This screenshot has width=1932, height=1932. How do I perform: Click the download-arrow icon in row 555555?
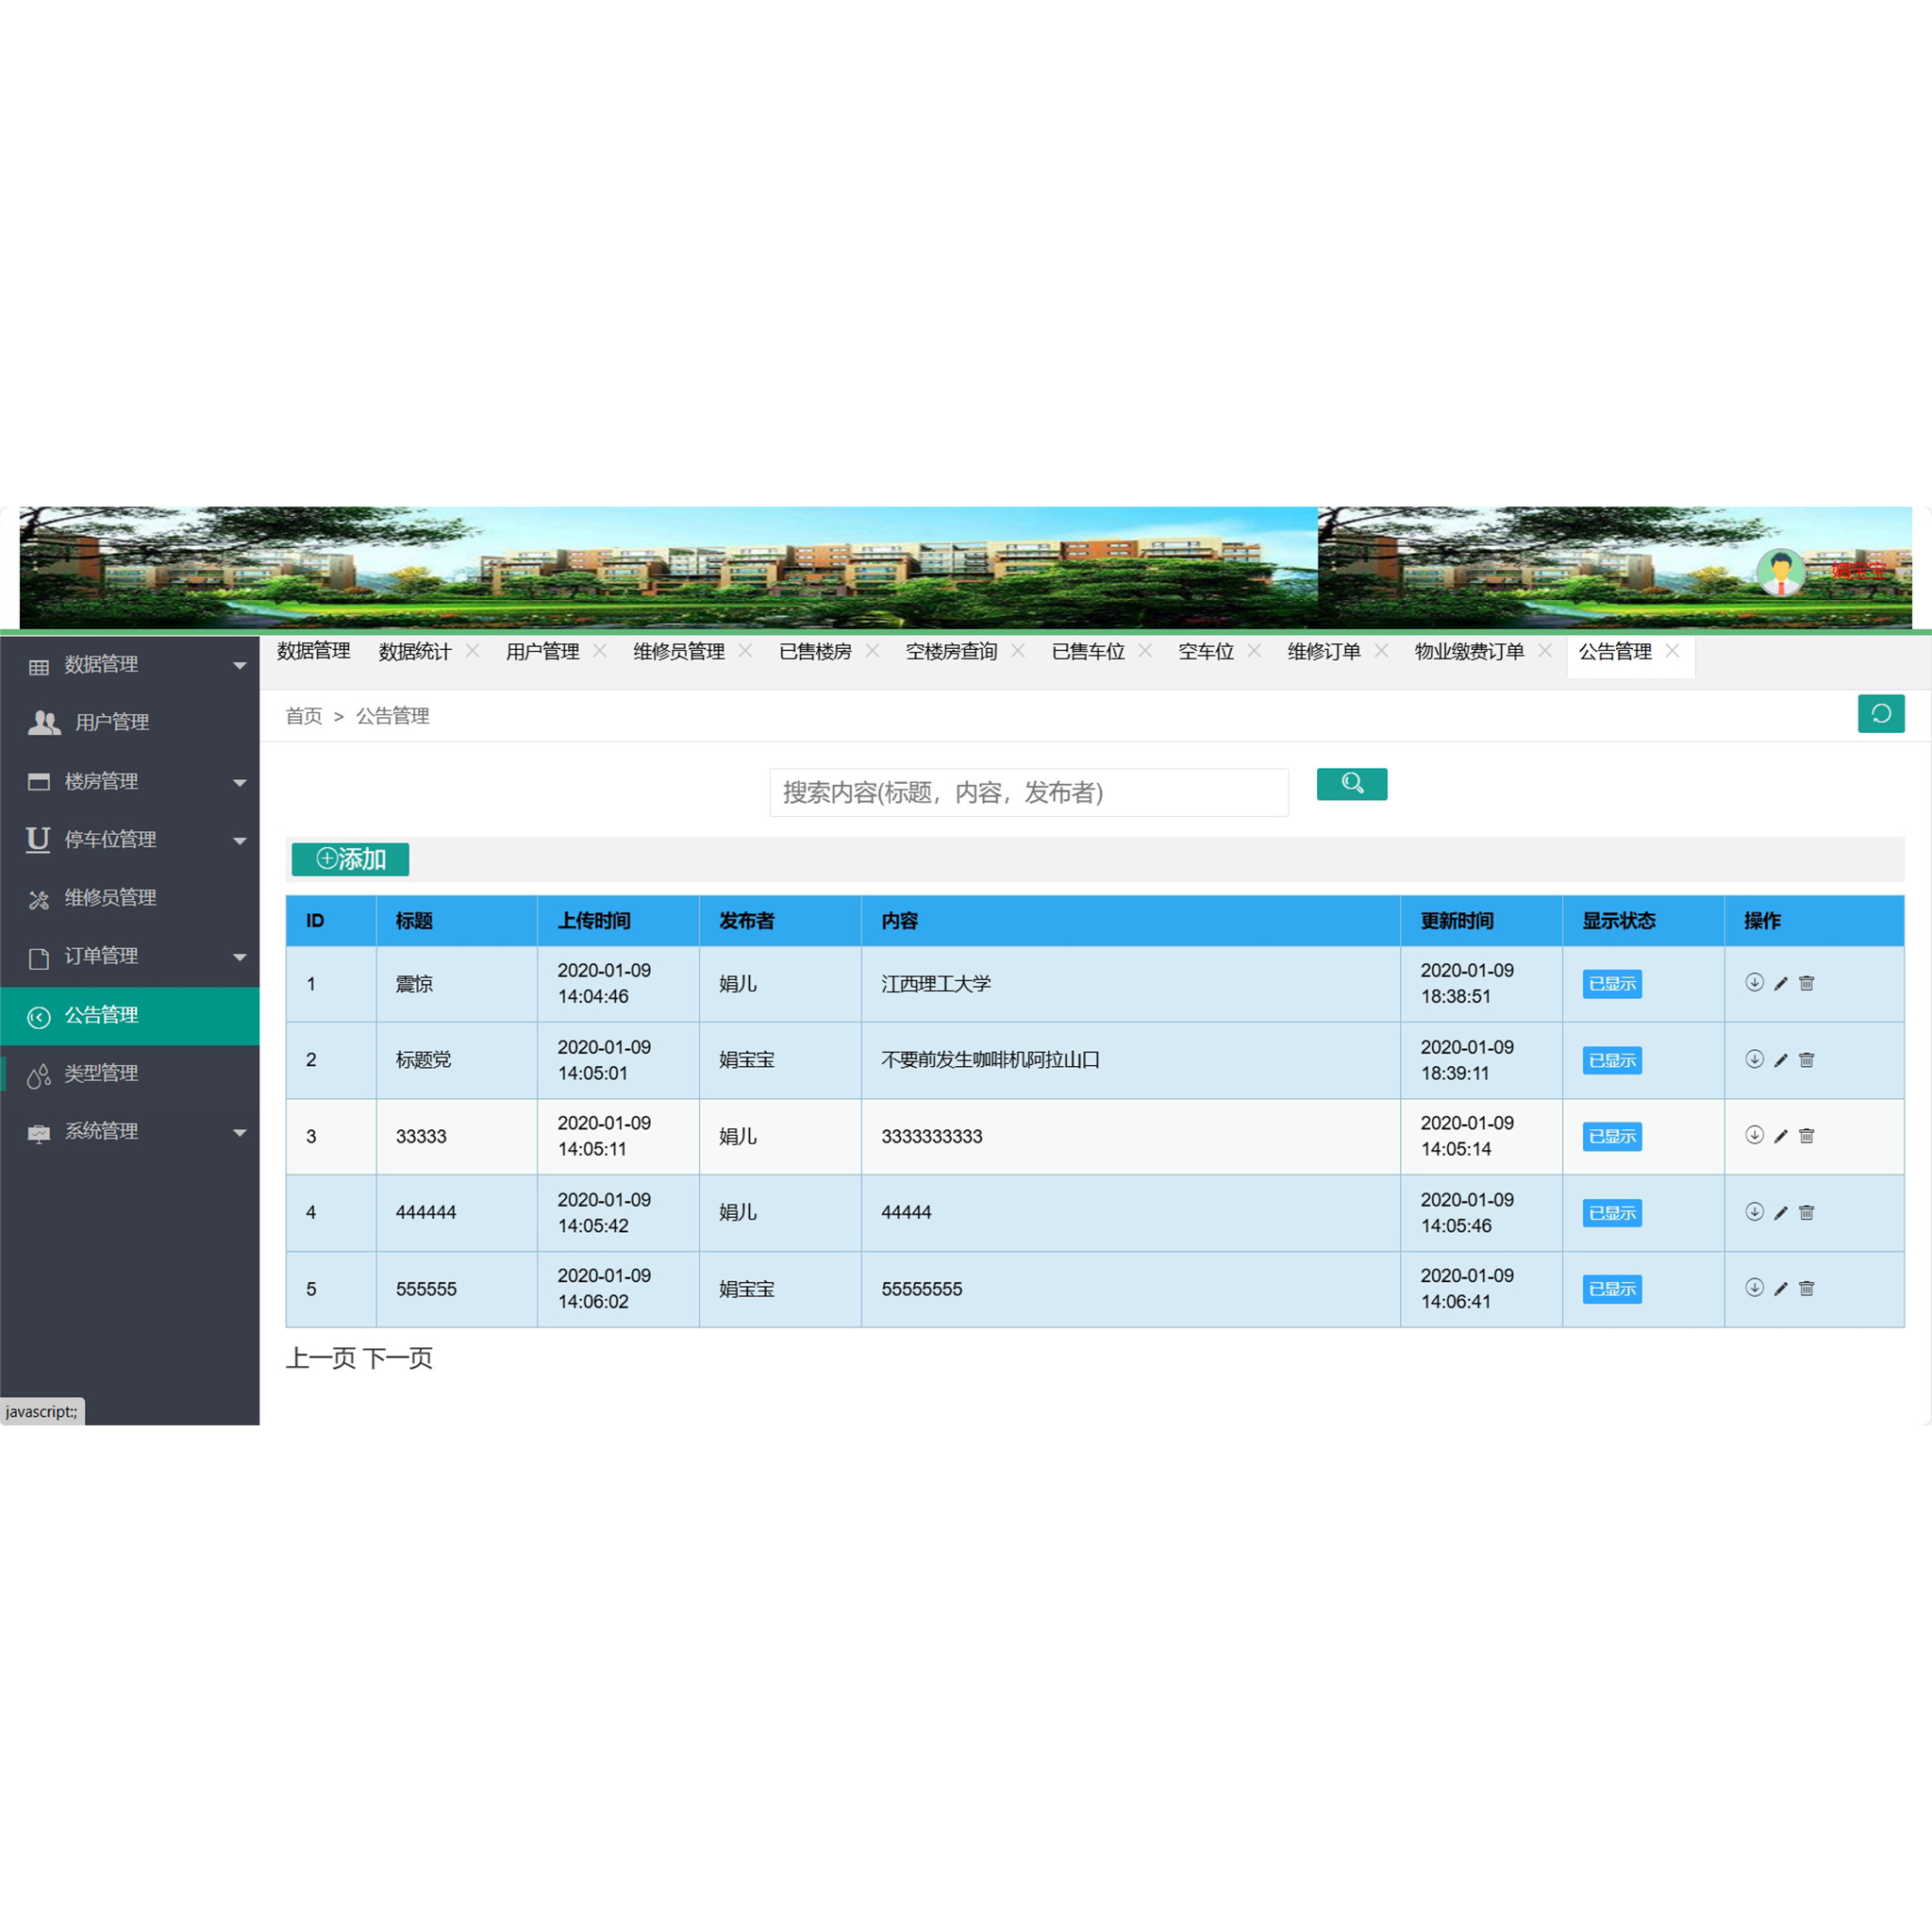1754,1288
